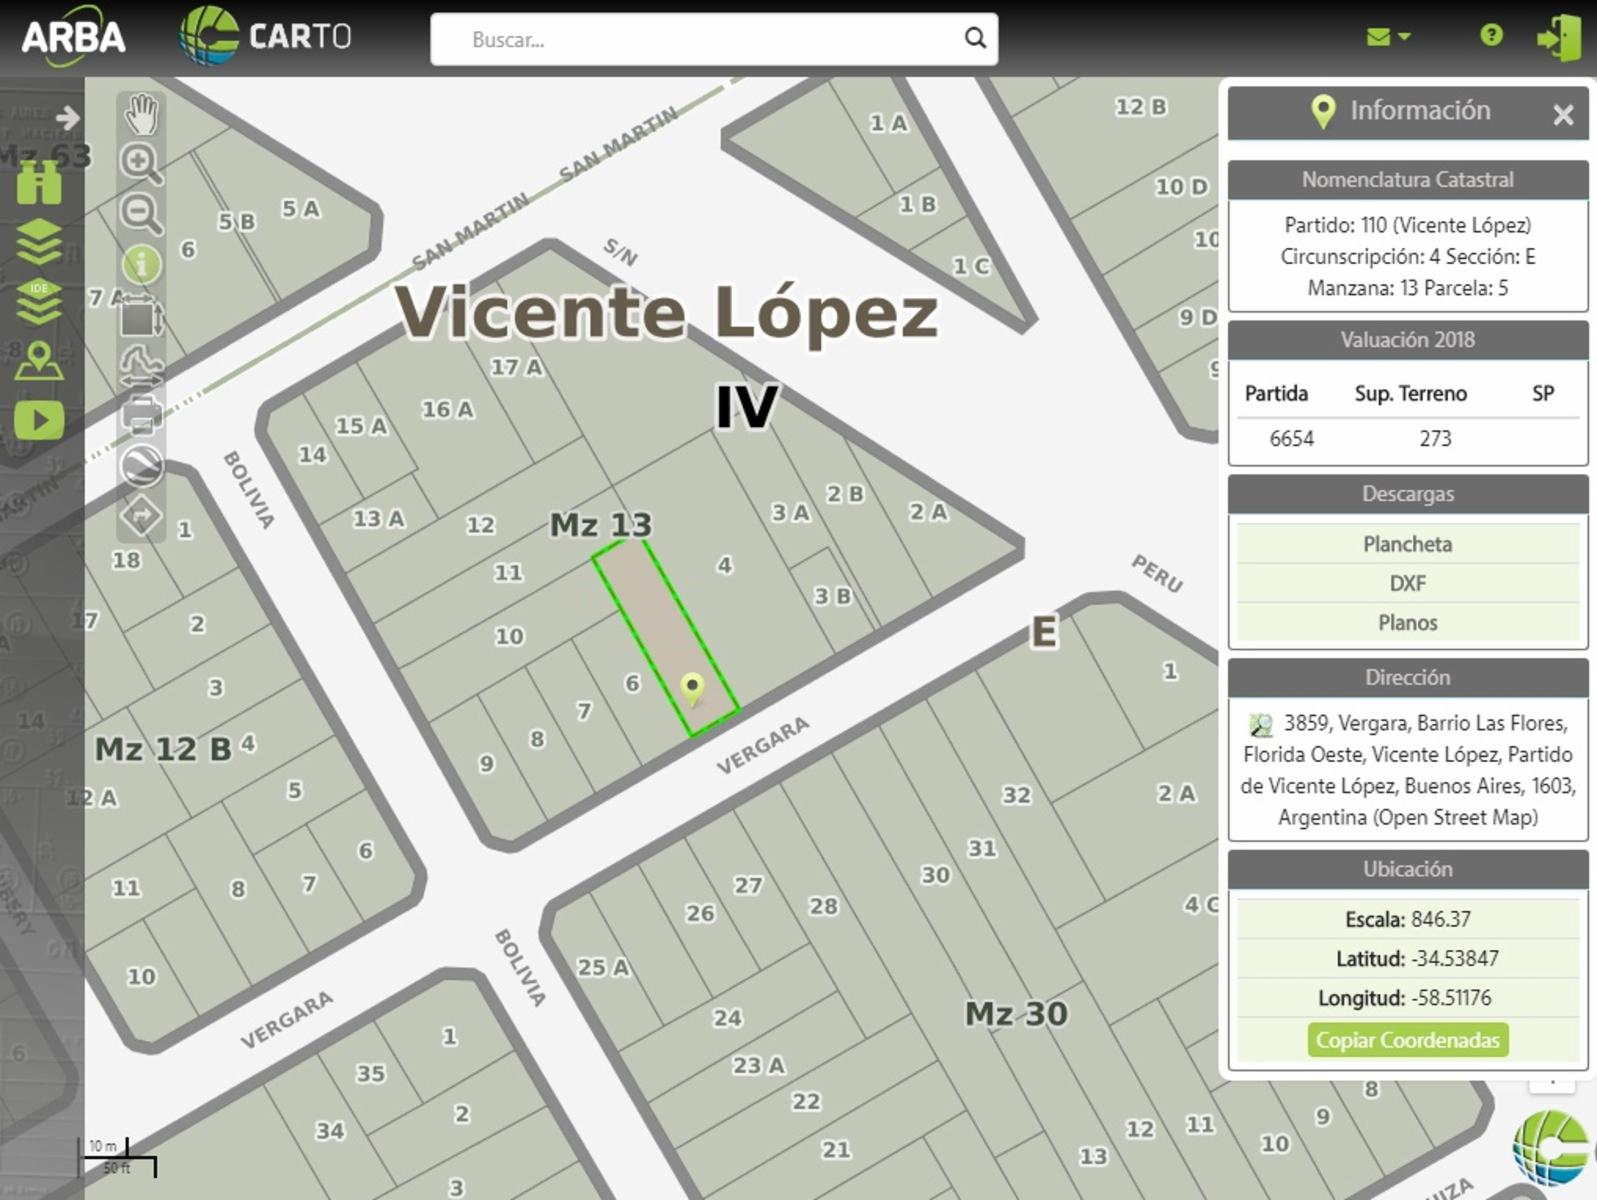Click the zoom in magnifier tool
The image size is (1597, 1200).
pos(140,163)
